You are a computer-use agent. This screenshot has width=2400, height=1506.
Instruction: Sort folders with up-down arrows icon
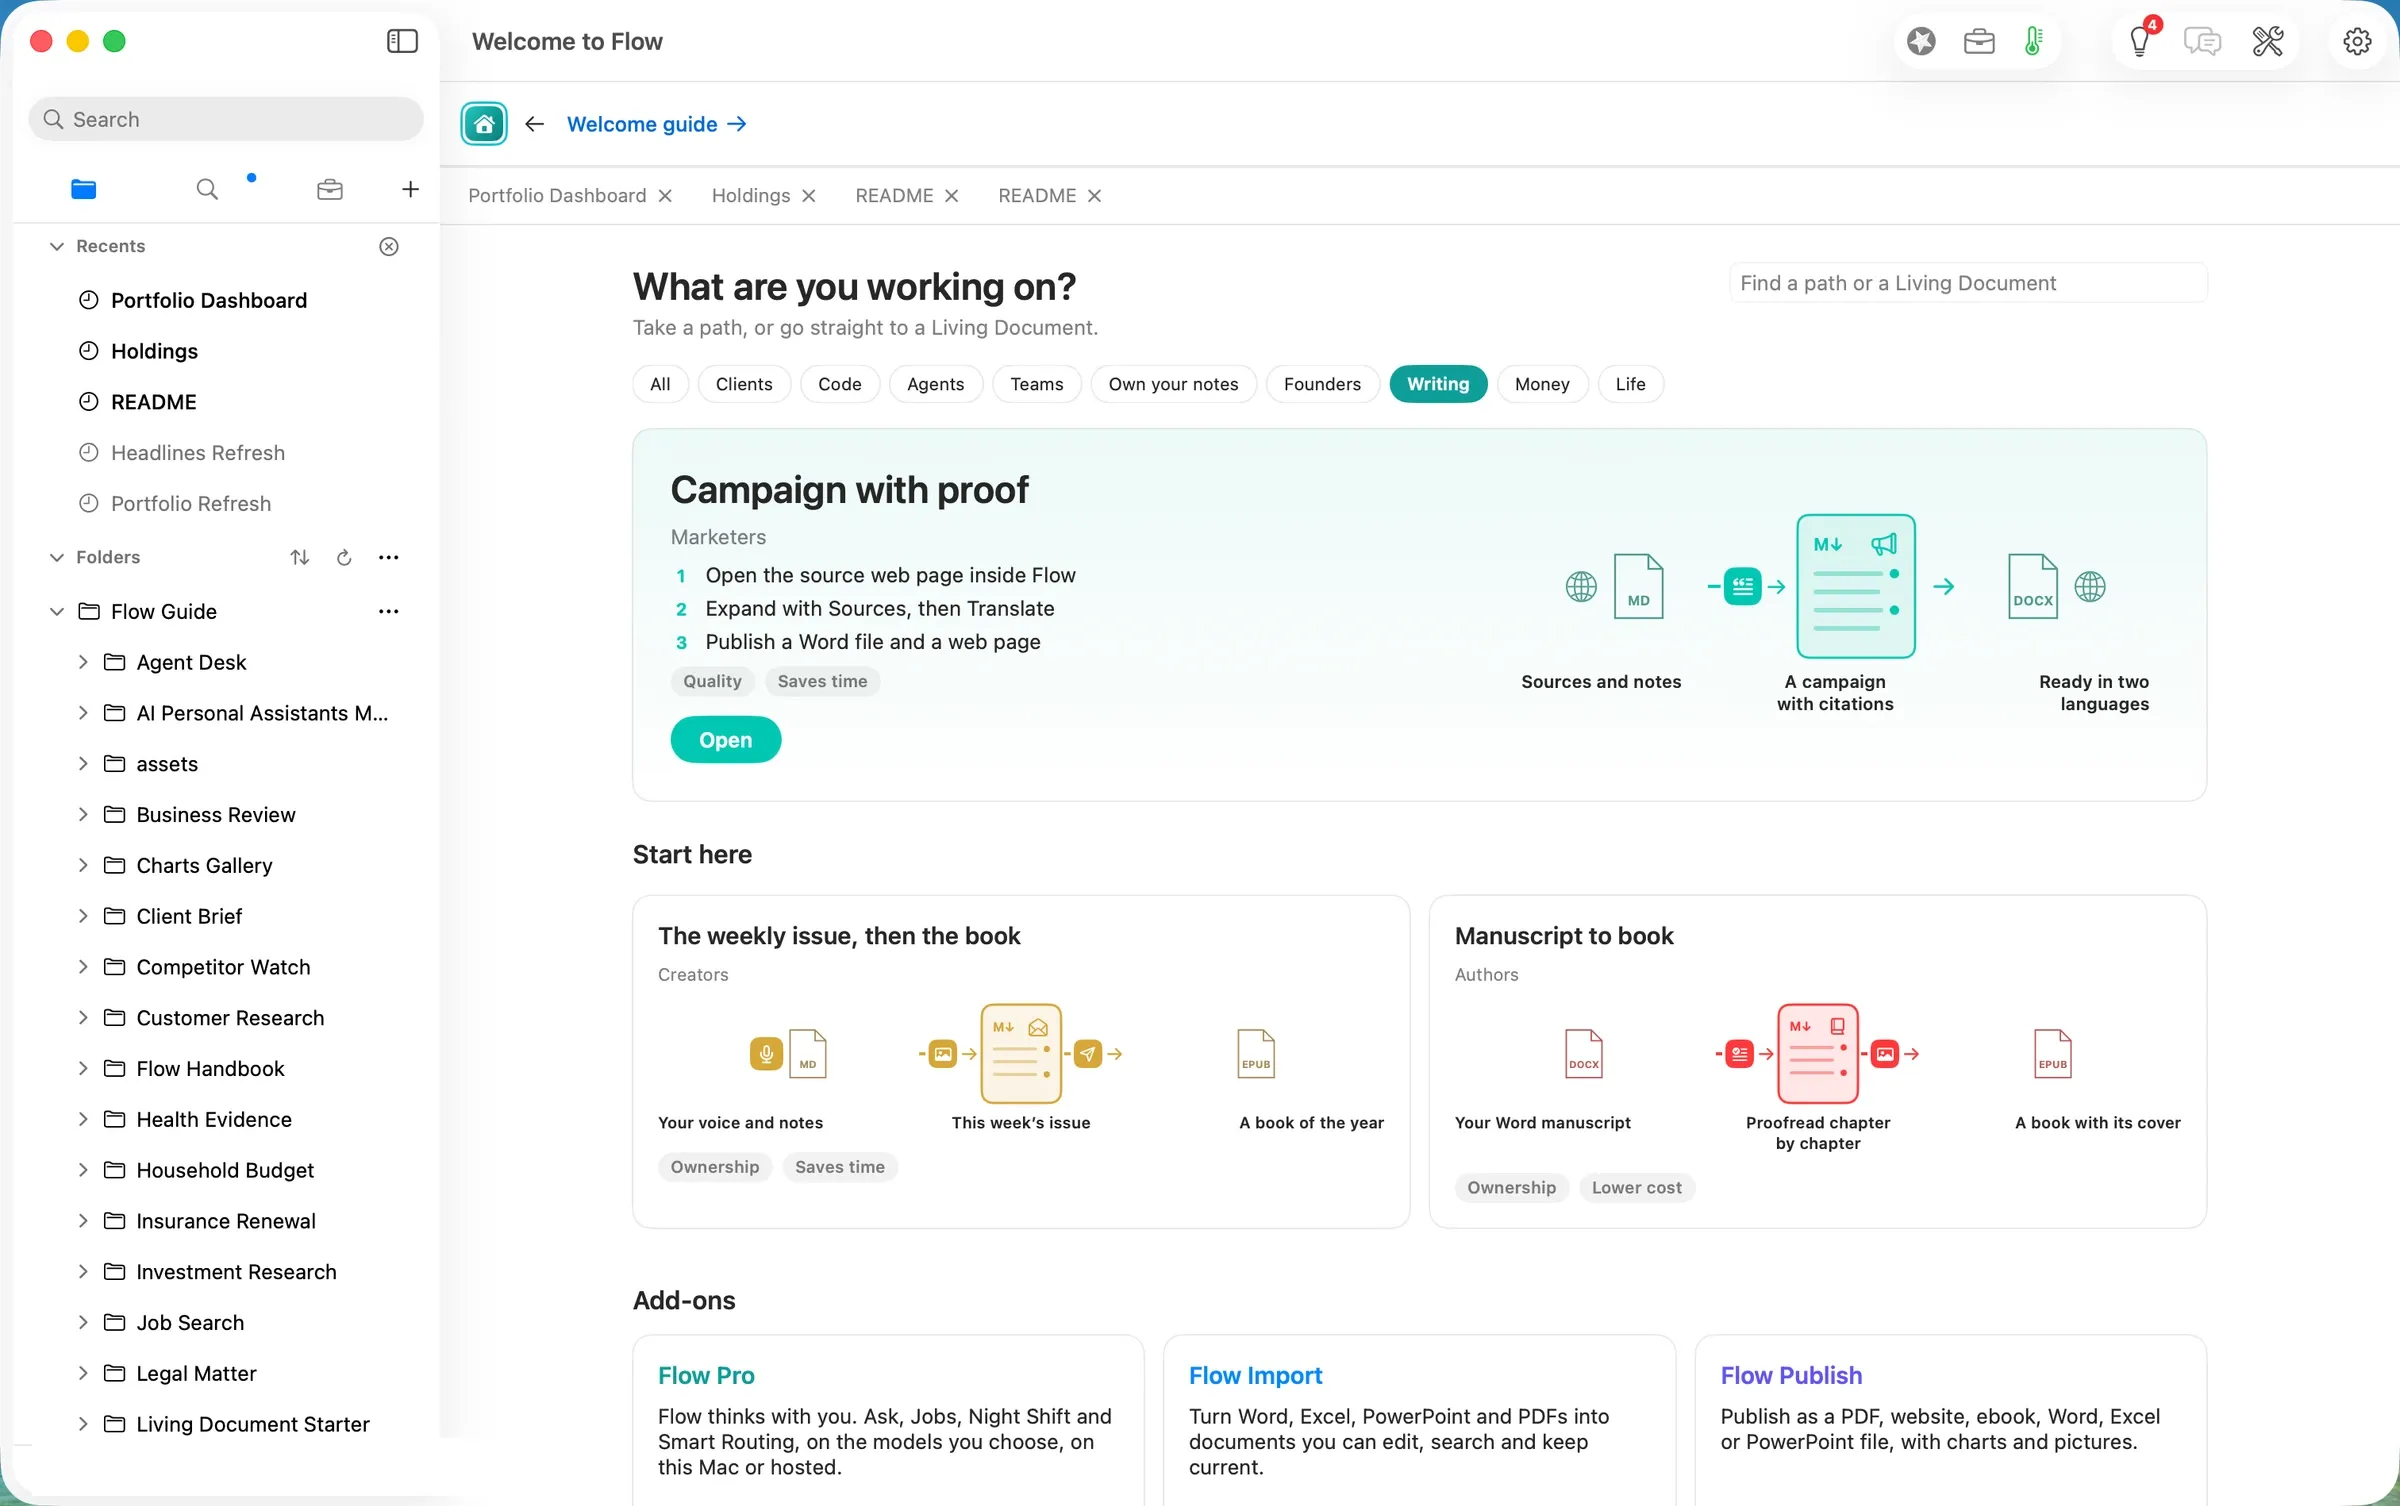coord(300,557)
